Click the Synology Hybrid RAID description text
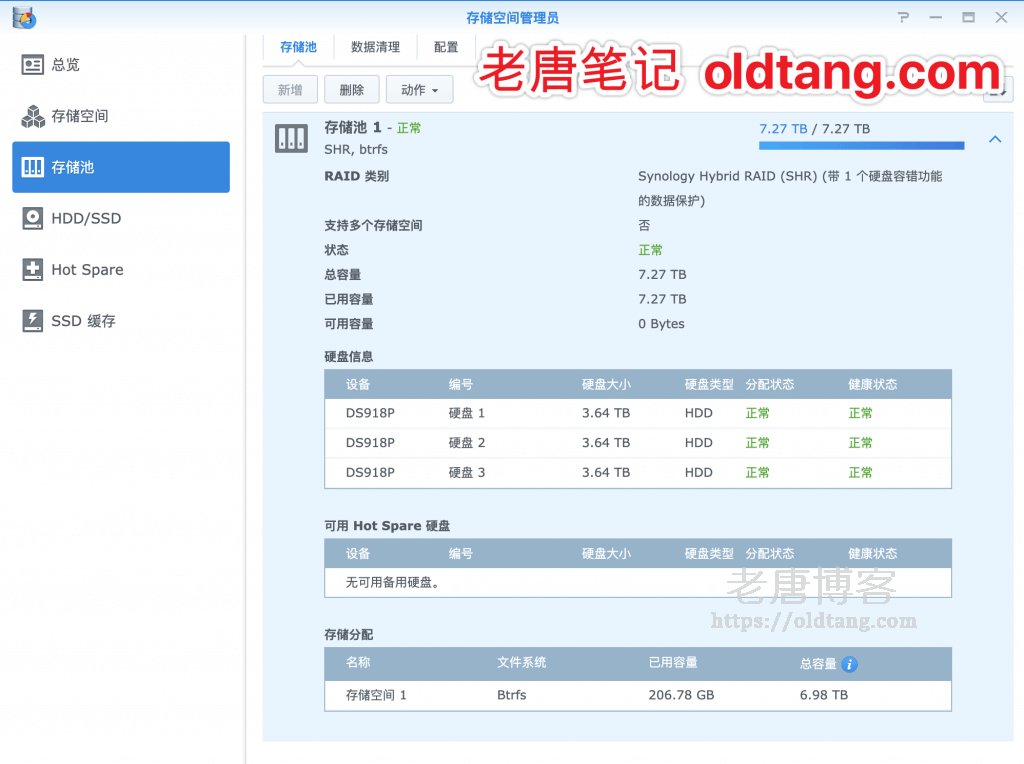Viewport: 1024px width, 764px height. point(790,188)
